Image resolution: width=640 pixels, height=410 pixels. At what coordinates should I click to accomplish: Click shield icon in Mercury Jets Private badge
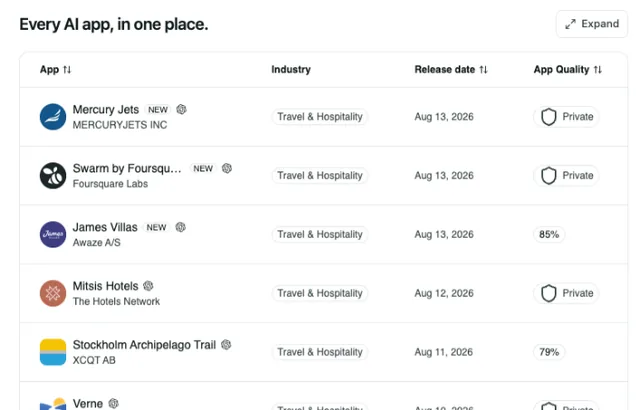(549, 117)
